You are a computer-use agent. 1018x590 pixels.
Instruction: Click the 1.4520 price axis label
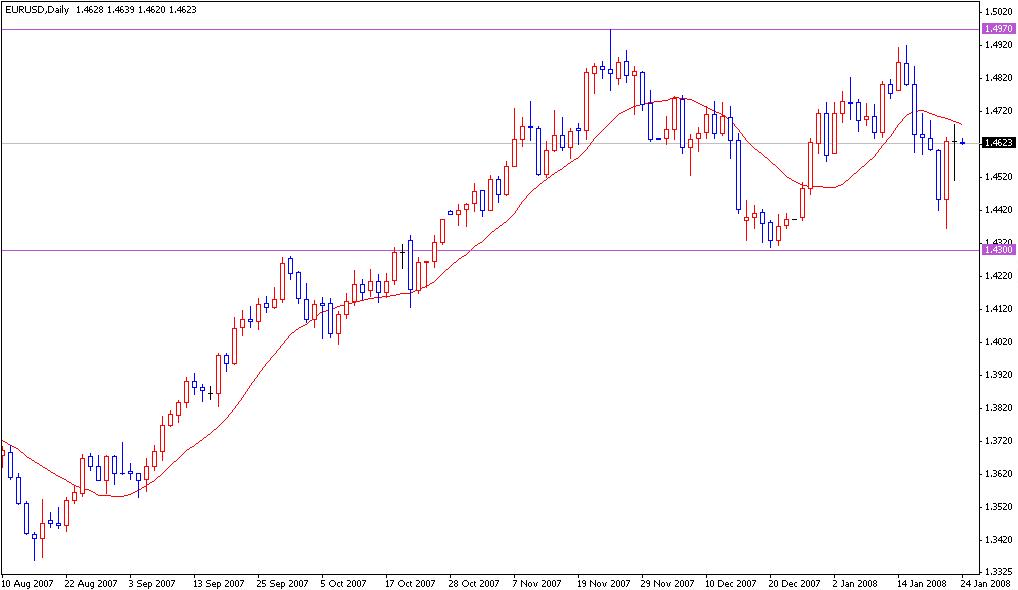[x=999, y=177]
